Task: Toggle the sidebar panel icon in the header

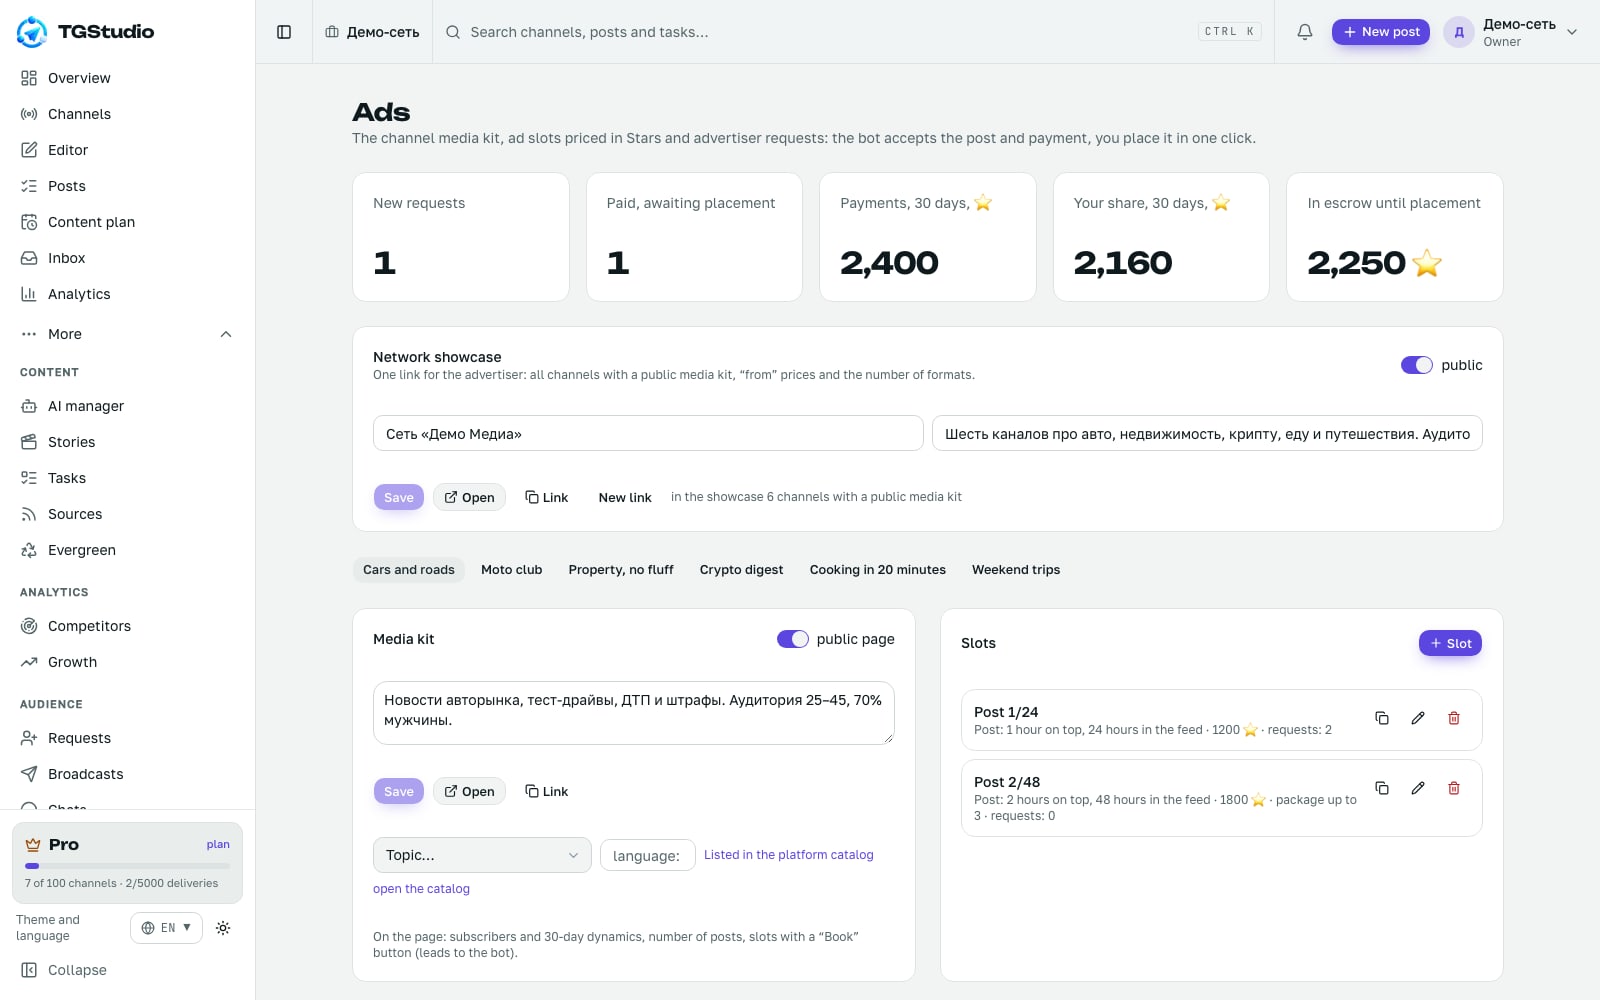Action: pyautogui.click(x=284, y=32)
